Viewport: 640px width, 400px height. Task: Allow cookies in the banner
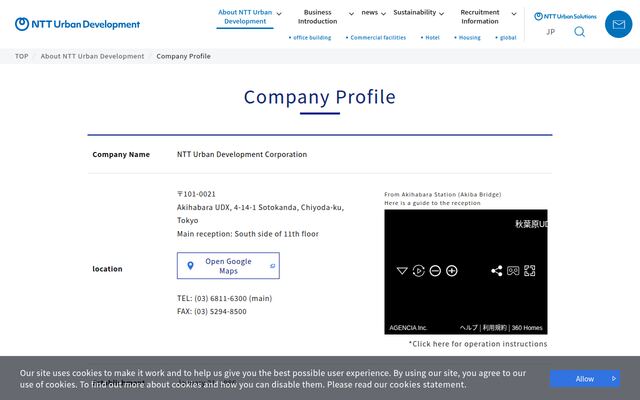pos(585,379)
